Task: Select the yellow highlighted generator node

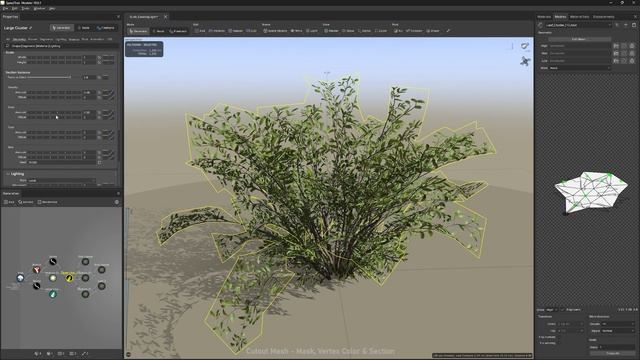Action: (69, 278)
